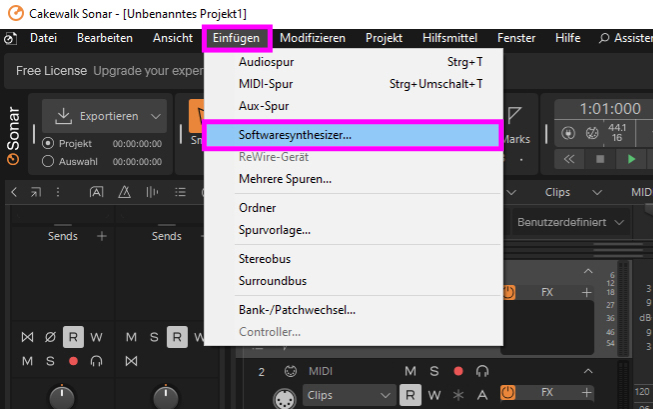Arm MIDI track 2 for recording
Image resolution: width=653 pixels, height=409 pixels.
point(458,371)
